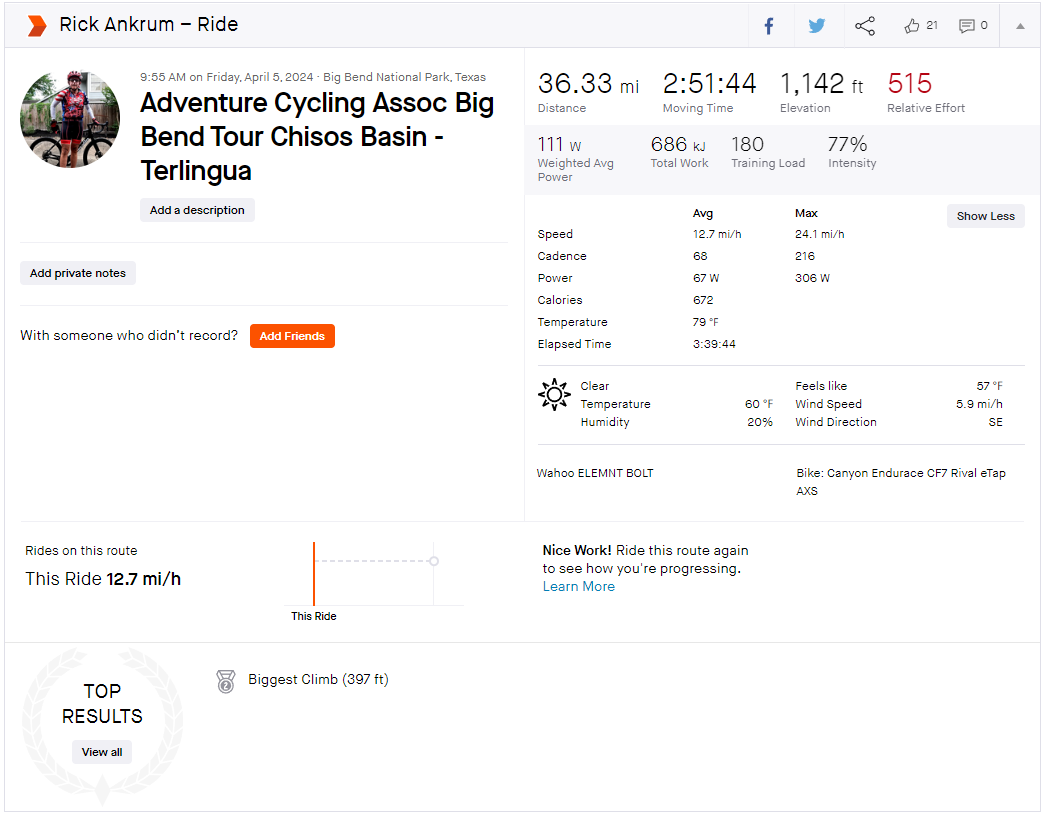
Task: Click the Biggest Climb medal icon
Action: click(225, 681)
